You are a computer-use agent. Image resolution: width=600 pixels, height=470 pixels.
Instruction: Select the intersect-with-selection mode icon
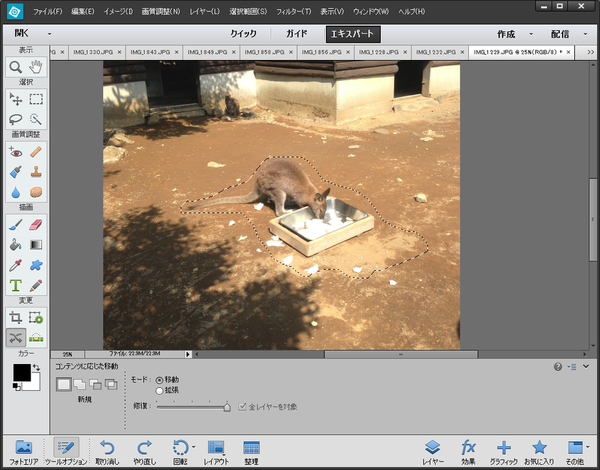[x=111, y=384]
